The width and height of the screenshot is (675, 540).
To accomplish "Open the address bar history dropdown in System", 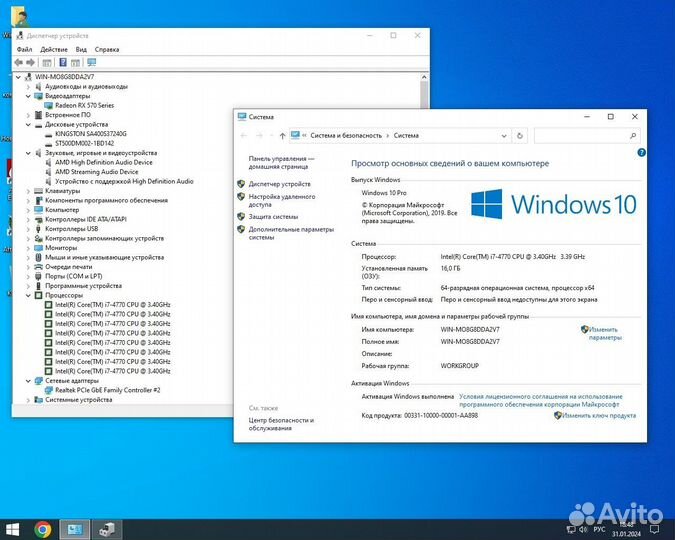I will 504,136.
